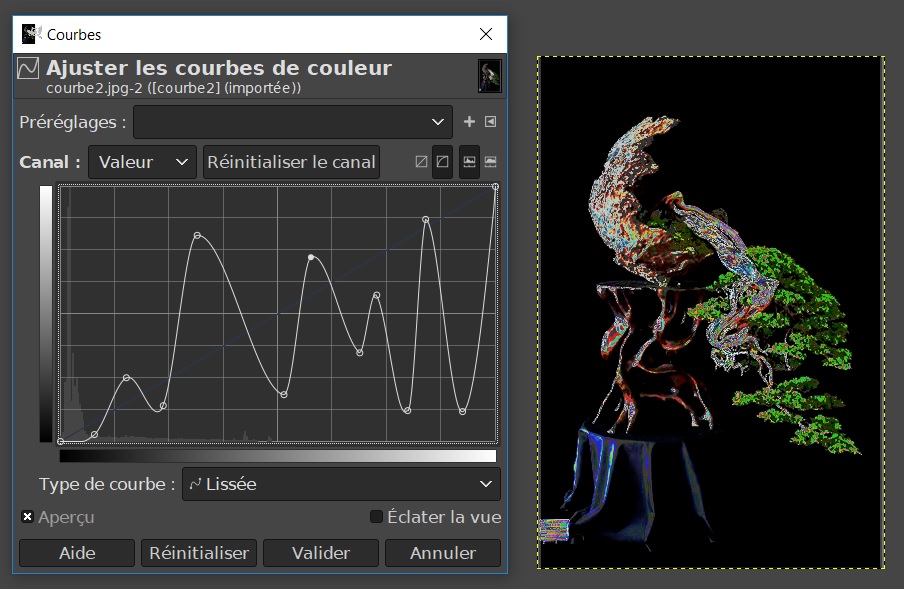Select the curve's bottom-left origin point
The image size is (904, 589).
(x=61, y=441)
